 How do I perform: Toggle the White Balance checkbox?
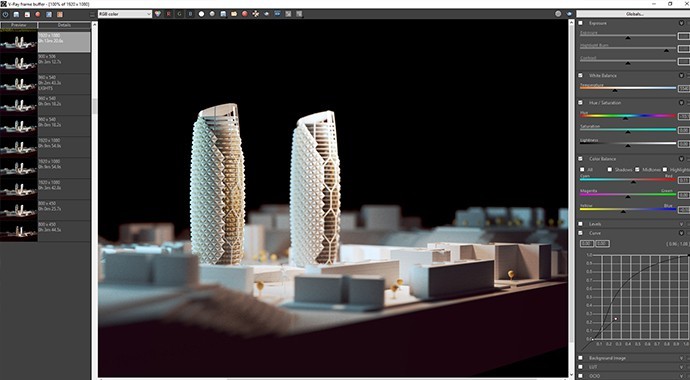[x=580, y=75]
